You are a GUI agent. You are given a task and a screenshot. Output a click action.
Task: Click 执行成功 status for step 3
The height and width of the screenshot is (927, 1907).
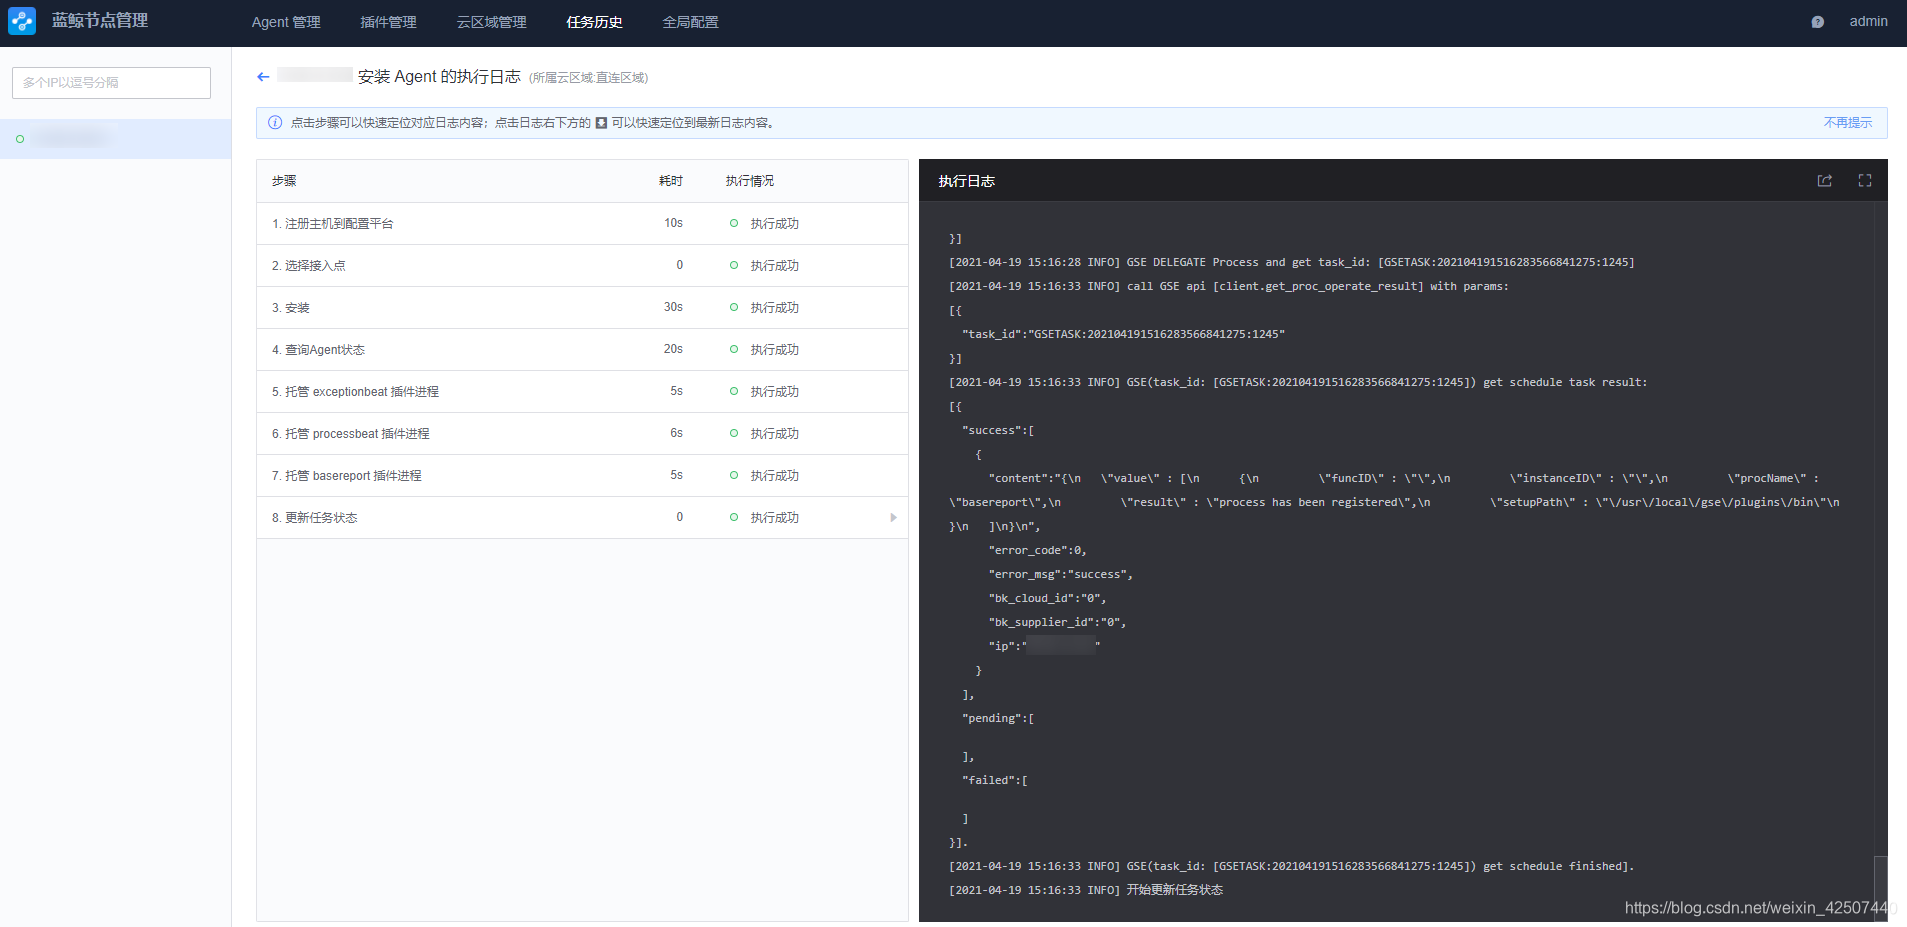(x=775, y=308)
